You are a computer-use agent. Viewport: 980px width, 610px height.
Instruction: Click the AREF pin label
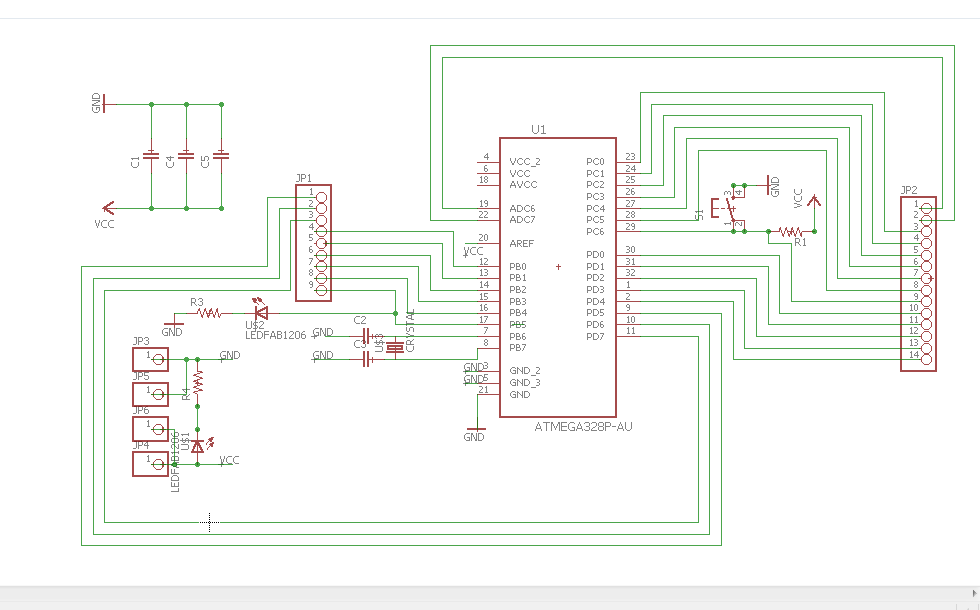coord(522,244)
